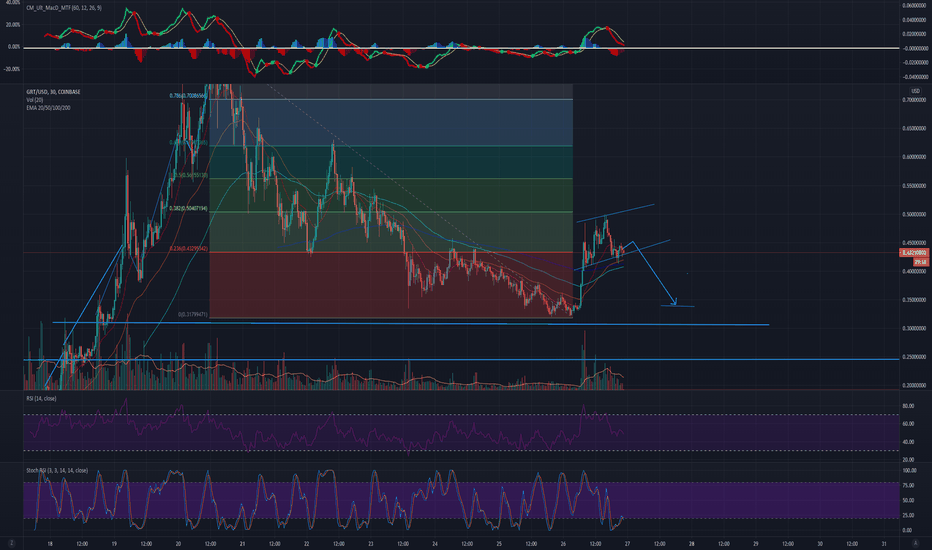This screenshot has height=550, width=932.
Task: Select the RSI (14, close) indicator legend
Action: click(x=42, y=398)
